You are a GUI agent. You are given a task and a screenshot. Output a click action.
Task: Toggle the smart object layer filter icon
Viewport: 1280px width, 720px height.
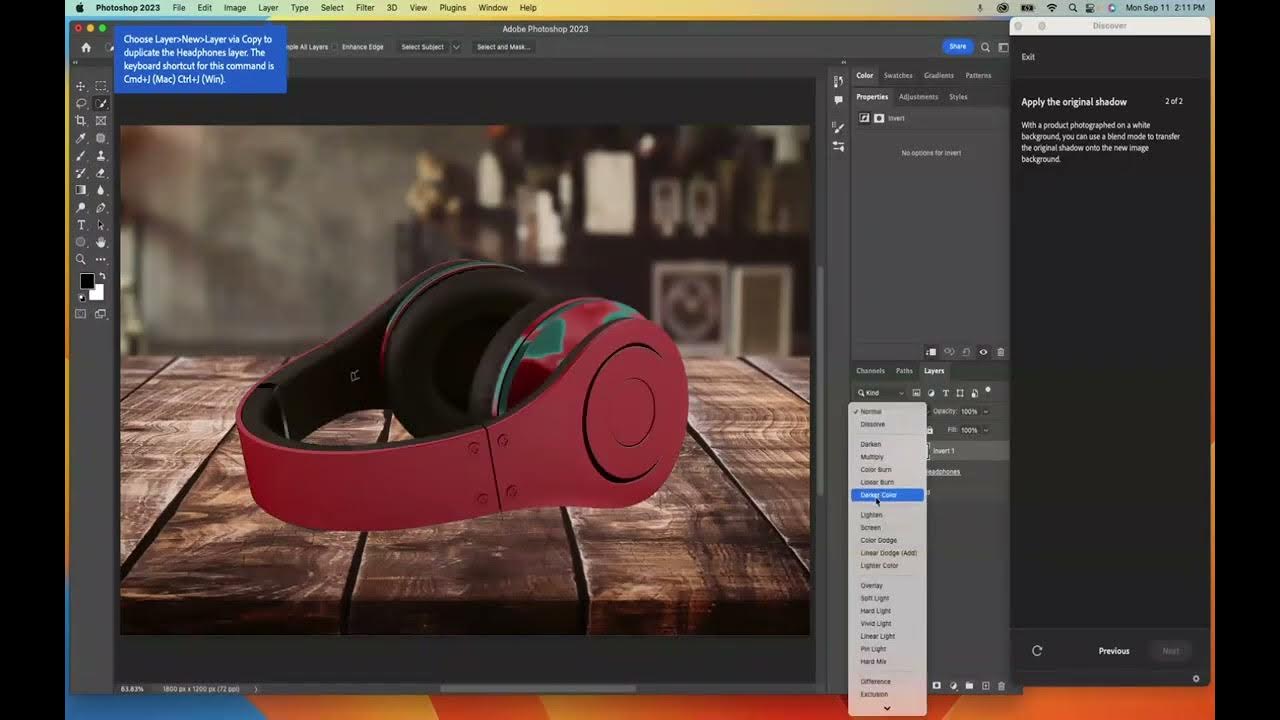point(975,393)
